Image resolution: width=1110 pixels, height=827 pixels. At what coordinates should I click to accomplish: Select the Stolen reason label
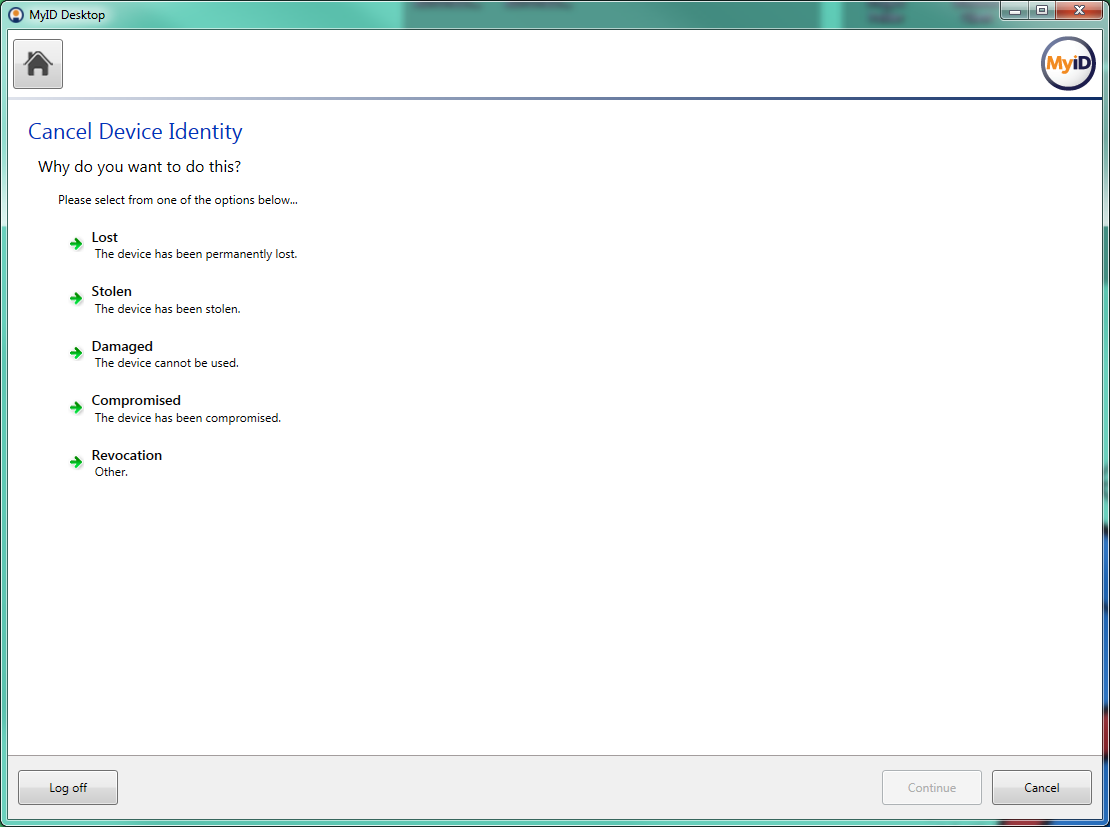click(x=112, y=292)
